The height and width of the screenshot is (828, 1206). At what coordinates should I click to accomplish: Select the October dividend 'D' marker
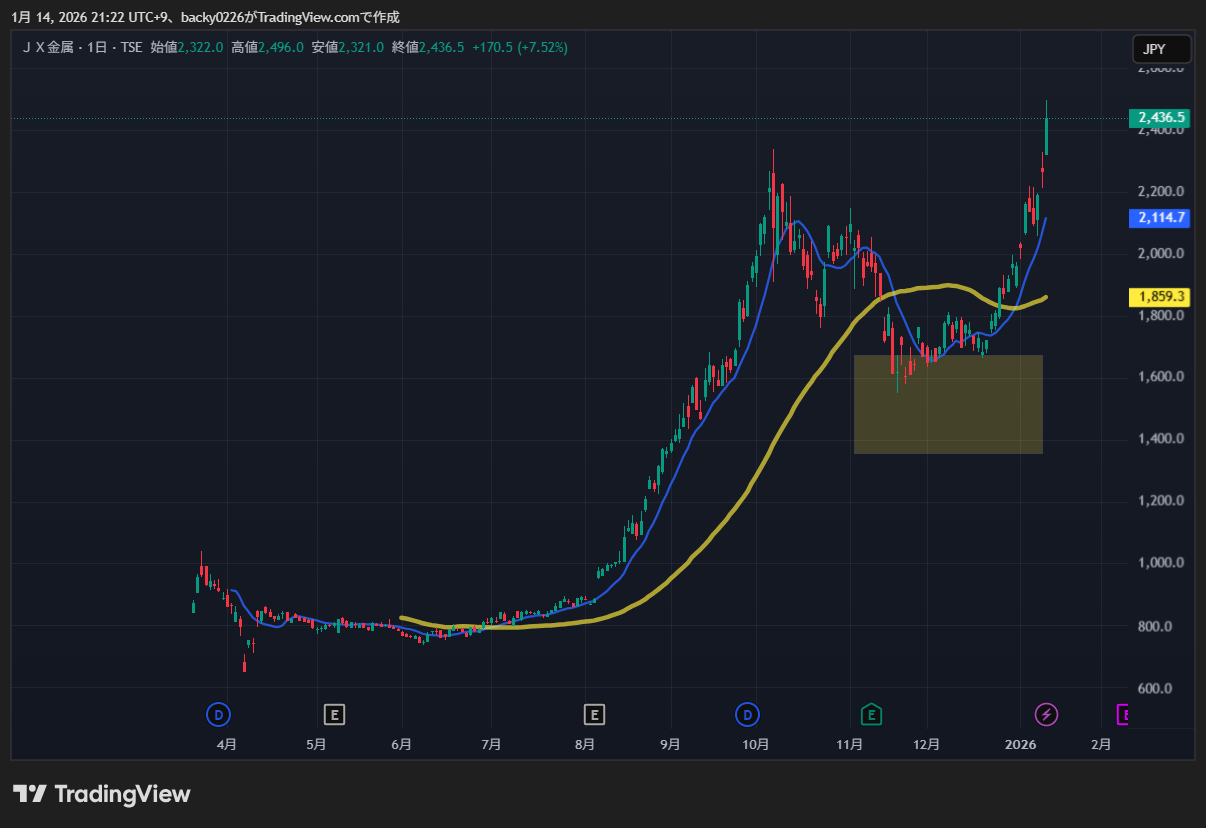click(747, 714)
